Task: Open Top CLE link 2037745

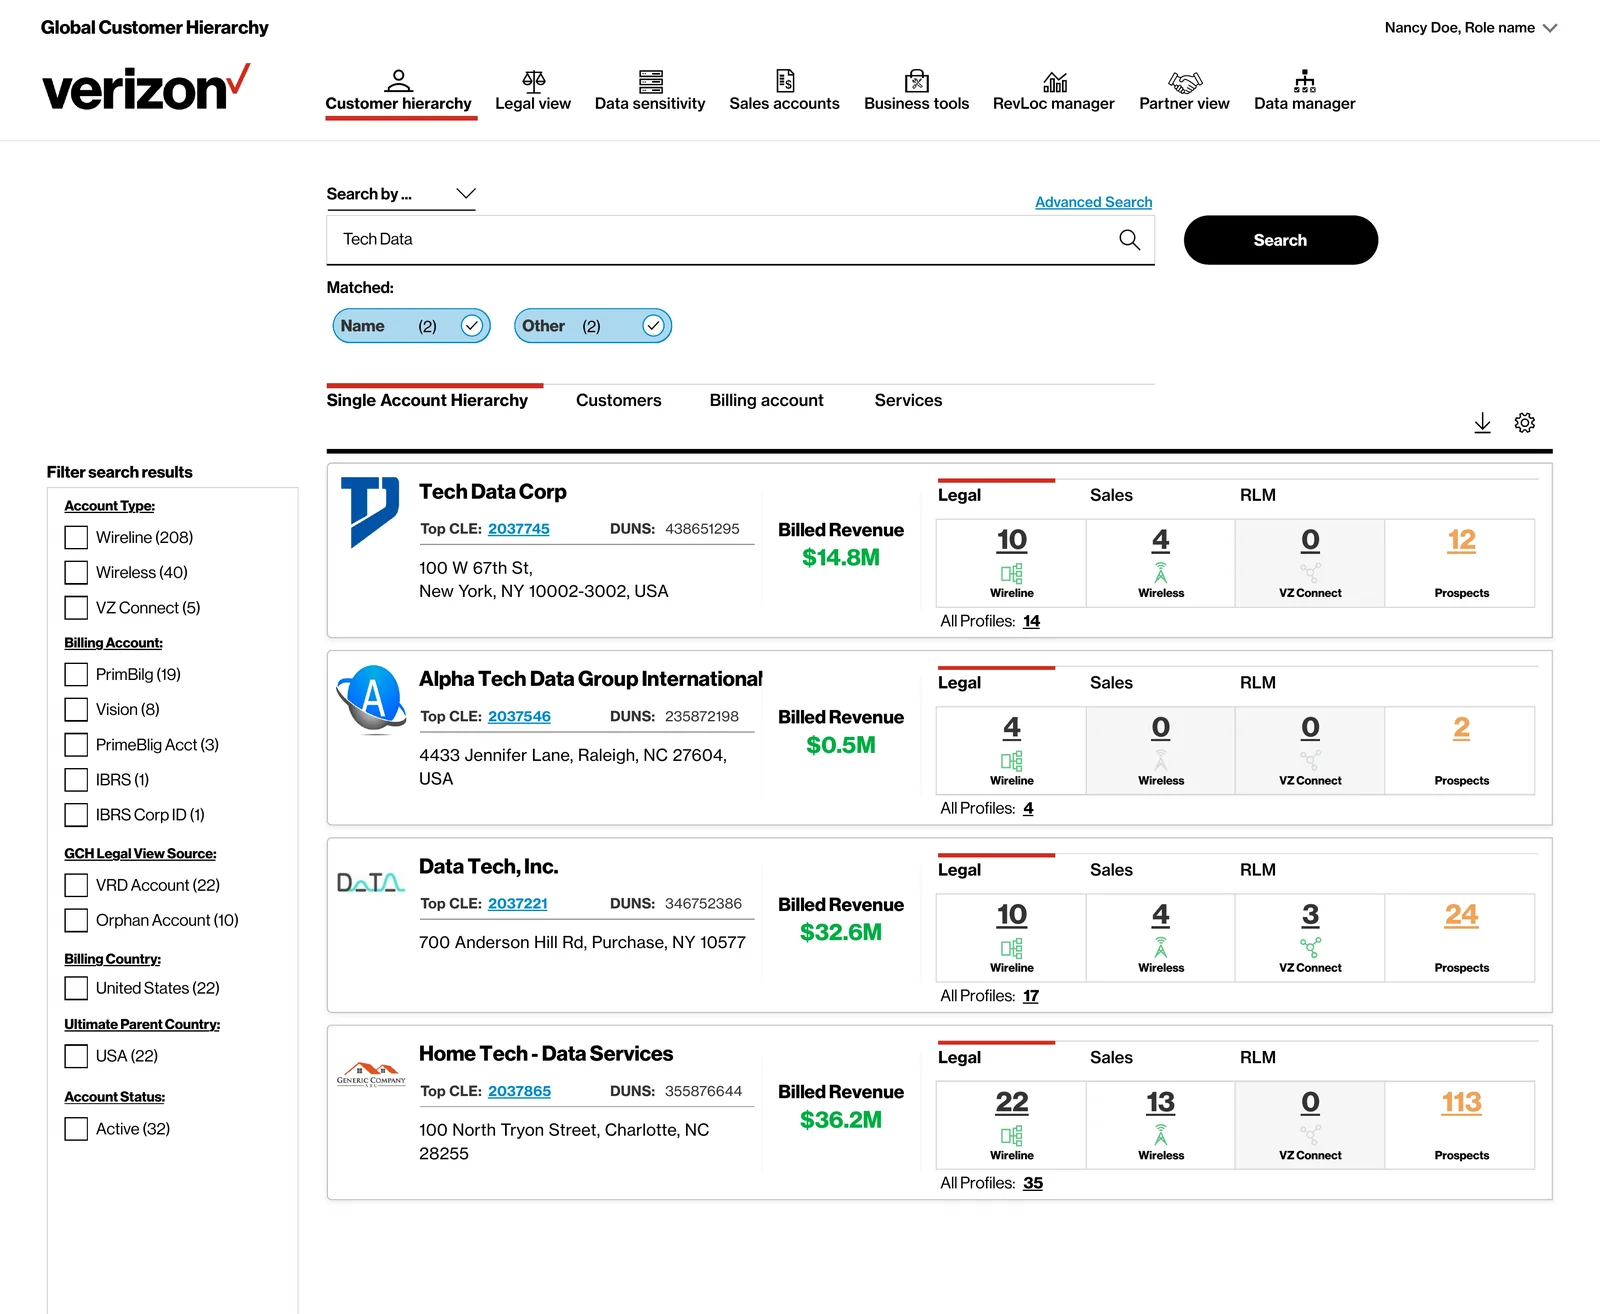Action: point(519,529)
